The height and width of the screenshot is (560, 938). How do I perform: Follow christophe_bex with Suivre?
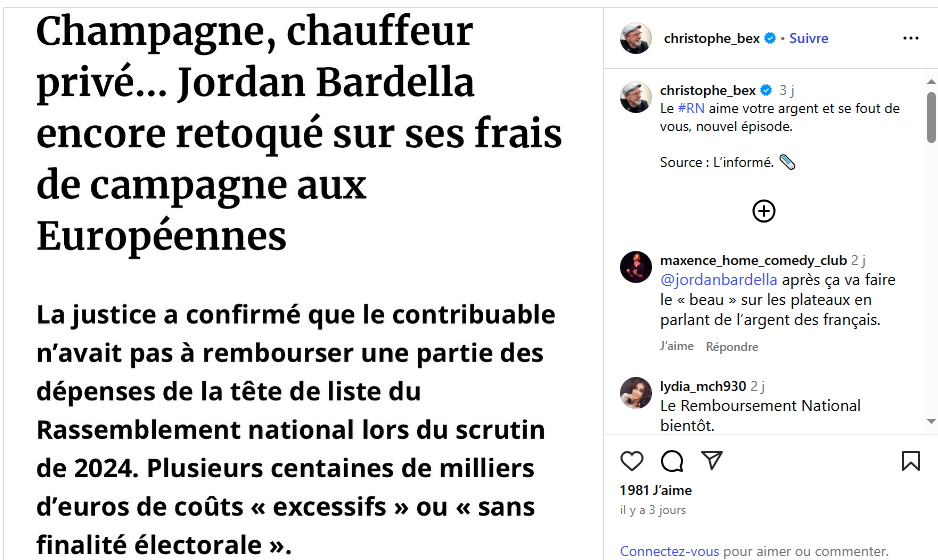click(808, 39)
